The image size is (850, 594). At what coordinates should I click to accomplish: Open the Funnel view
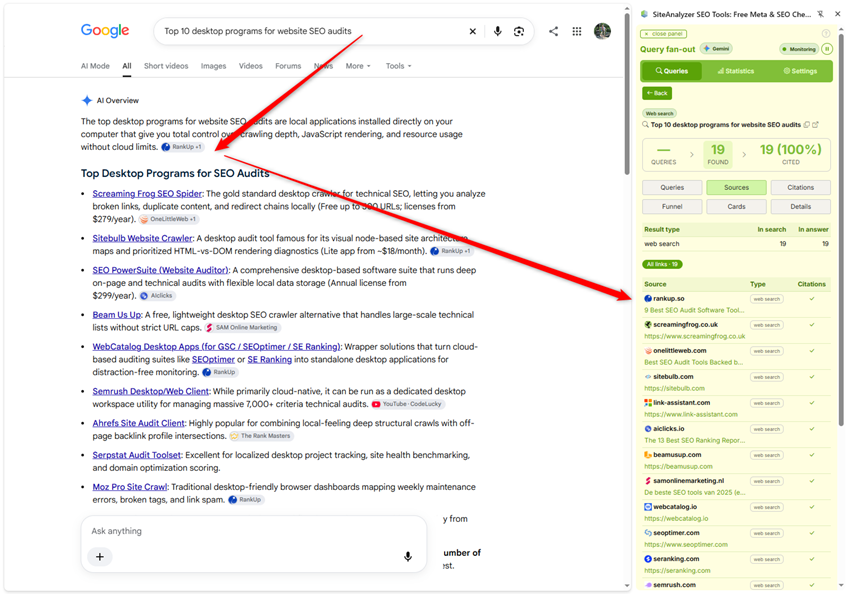coord(672,206)
